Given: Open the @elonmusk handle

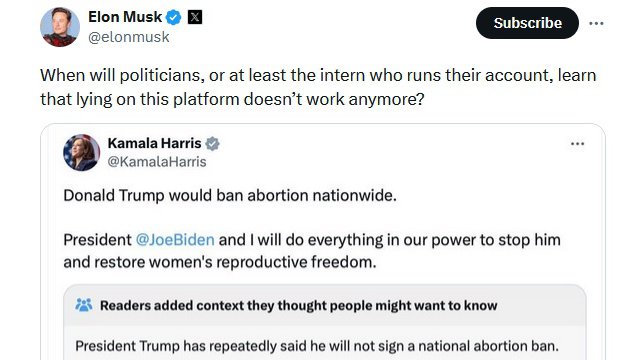Looking at the screenshot, I should 129,37.
